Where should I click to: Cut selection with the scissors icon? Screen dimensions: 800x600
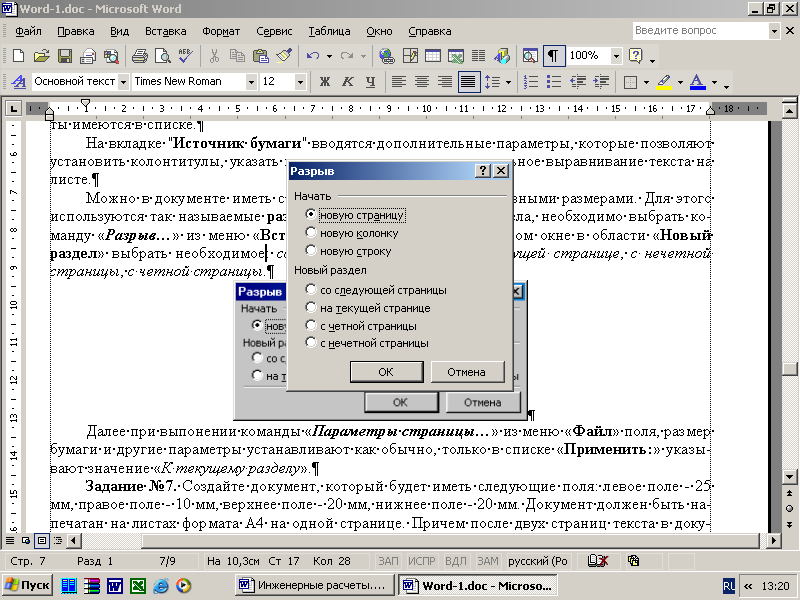214,56
